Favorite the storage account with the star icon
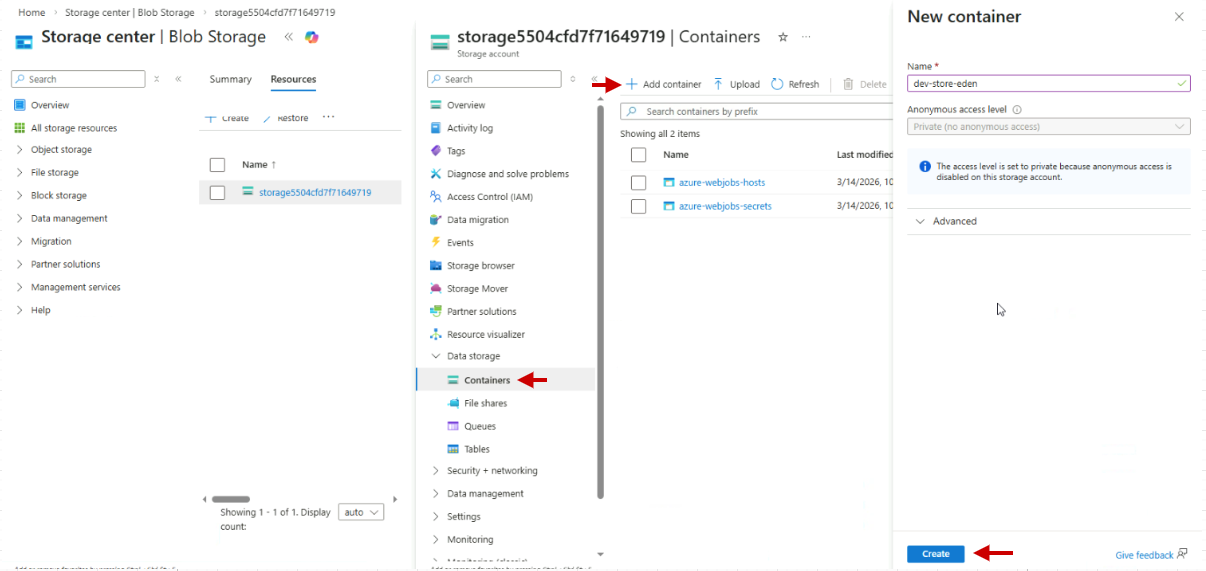Image resolution: width=1206 pixels, height=571 pixels. [x=783, y=37]
